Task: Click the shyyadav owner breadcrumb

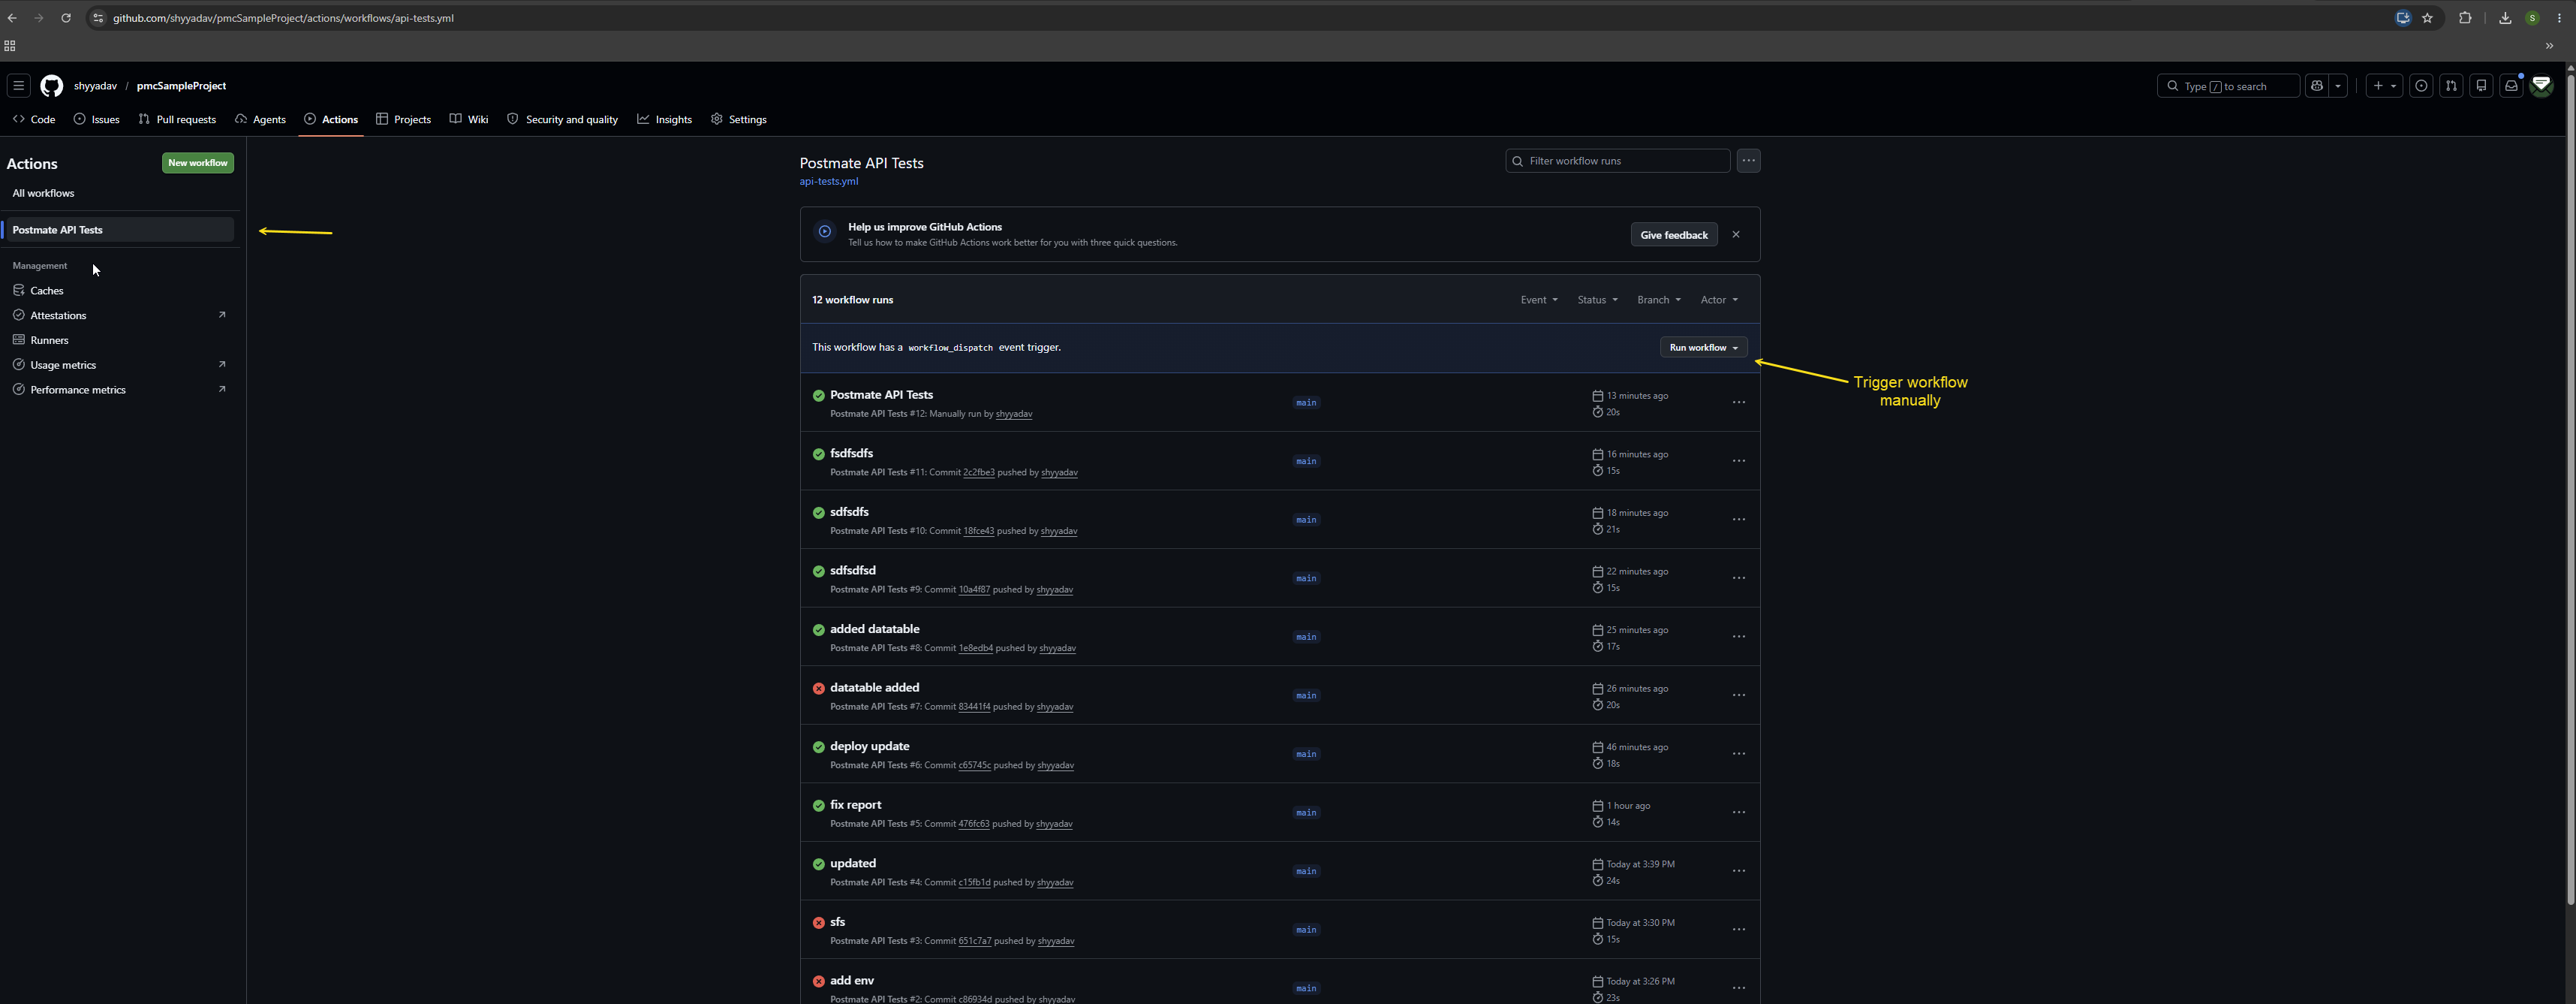Action: 95,86
